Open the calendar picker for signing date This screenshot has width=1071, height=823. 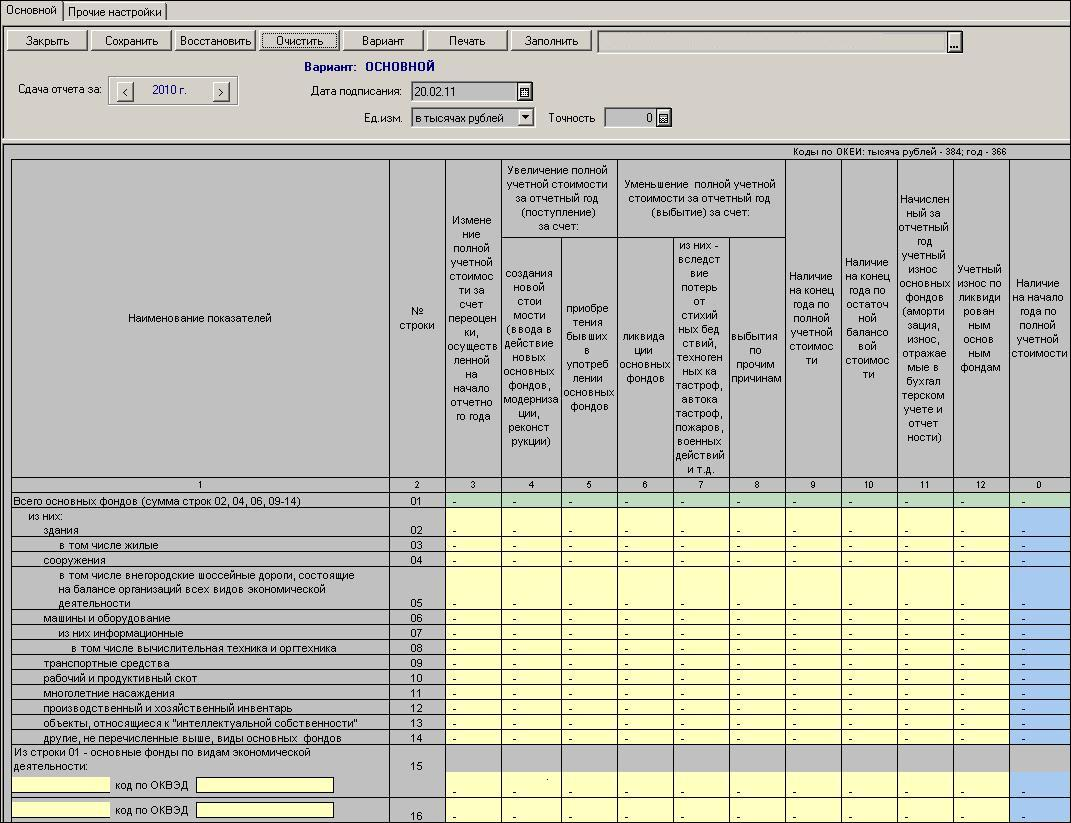click(525, 92)
